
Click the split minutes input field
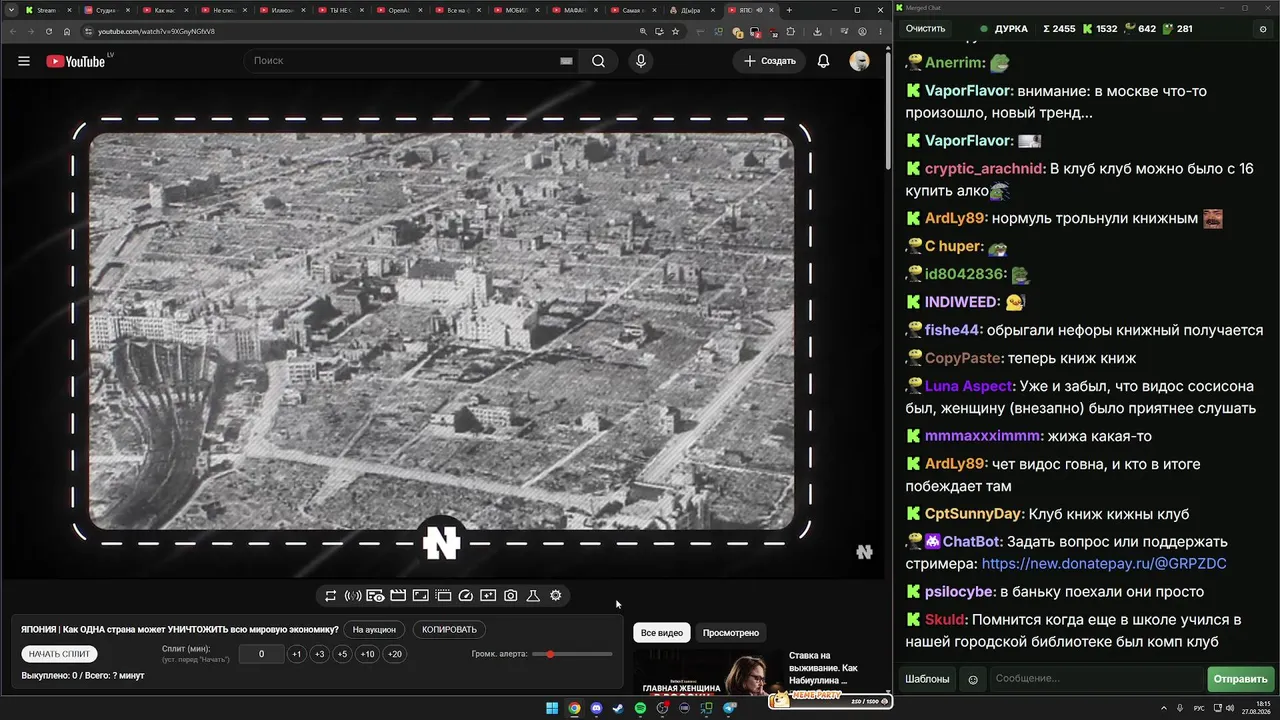tap(262, 654)
